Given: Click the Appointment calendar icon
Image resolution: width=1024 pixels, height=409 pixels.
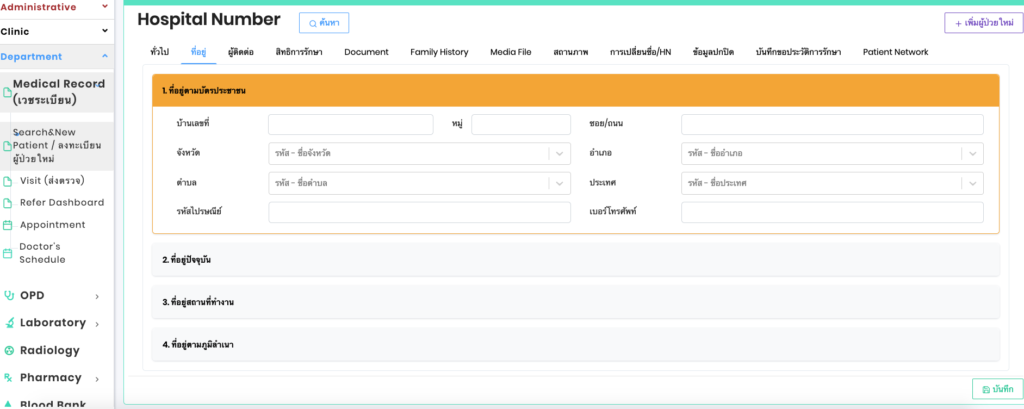Looking at the screenshot, I should point(9,225).
